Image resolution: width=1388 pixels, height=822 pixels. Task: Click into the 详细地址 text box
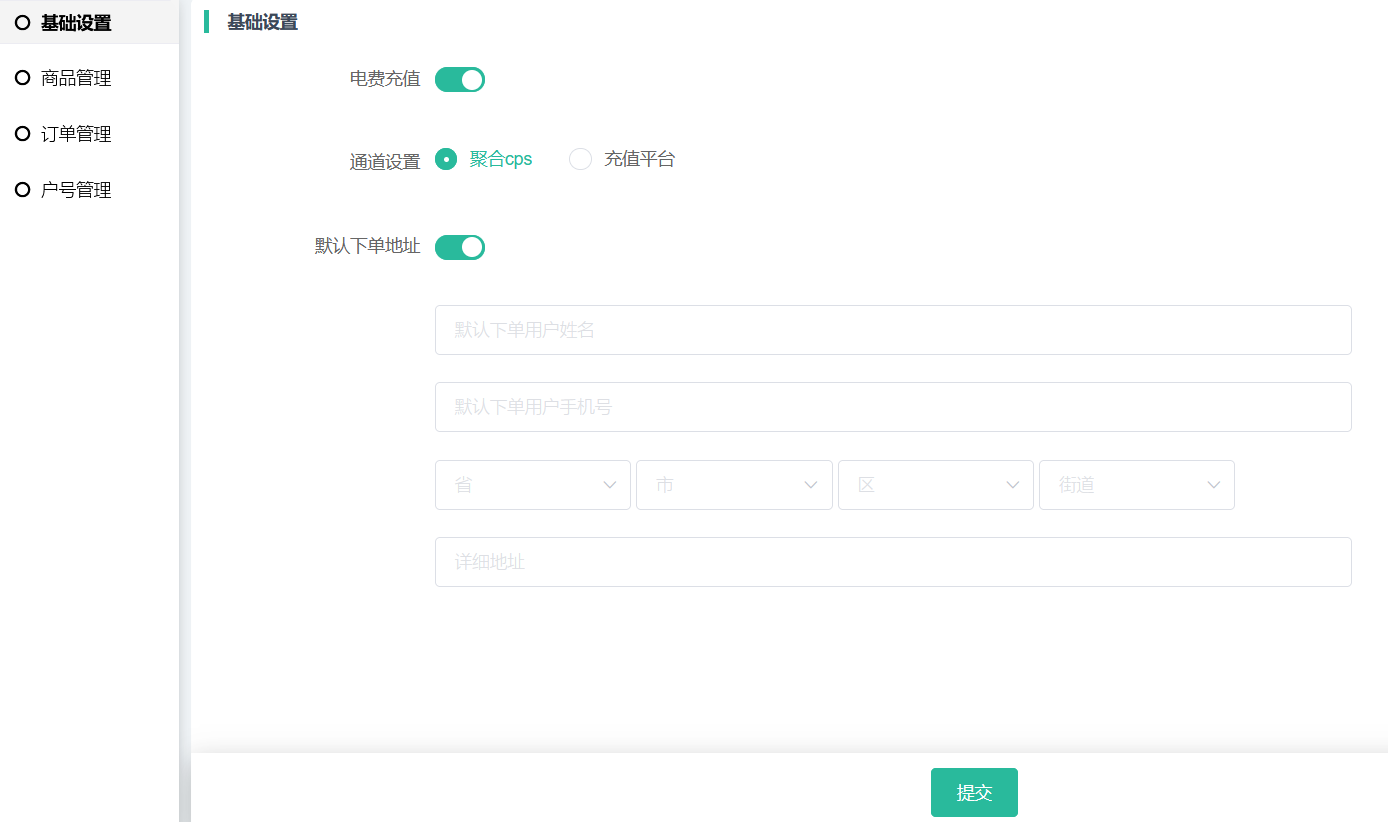tap(892, 562)
